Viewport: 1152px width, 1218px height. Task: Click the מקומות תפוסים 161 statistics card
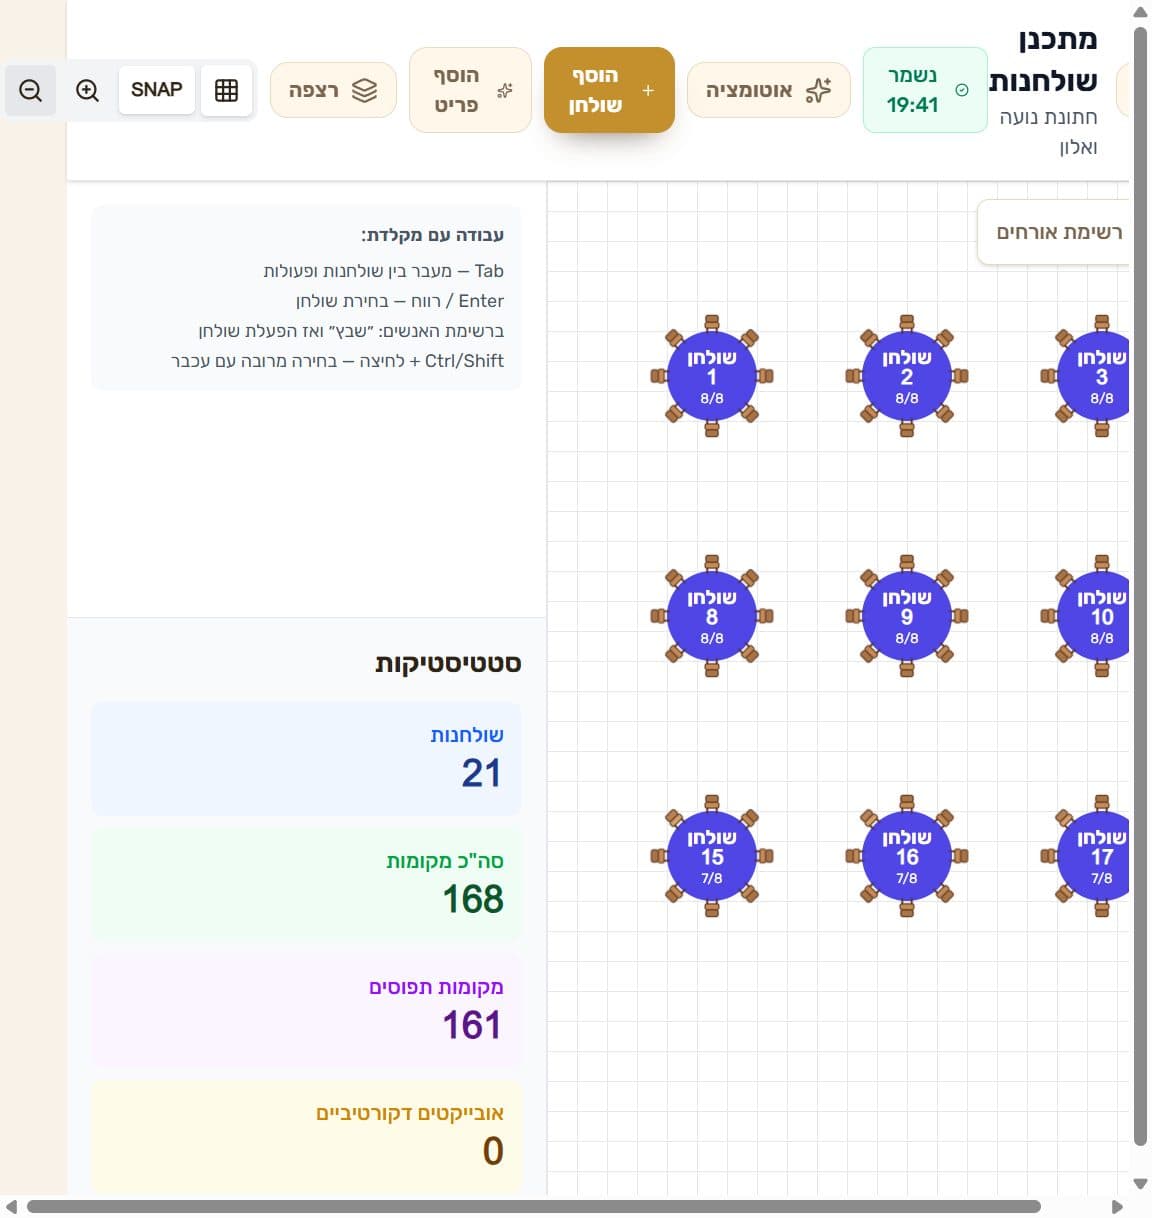(x=306, y=1010)
